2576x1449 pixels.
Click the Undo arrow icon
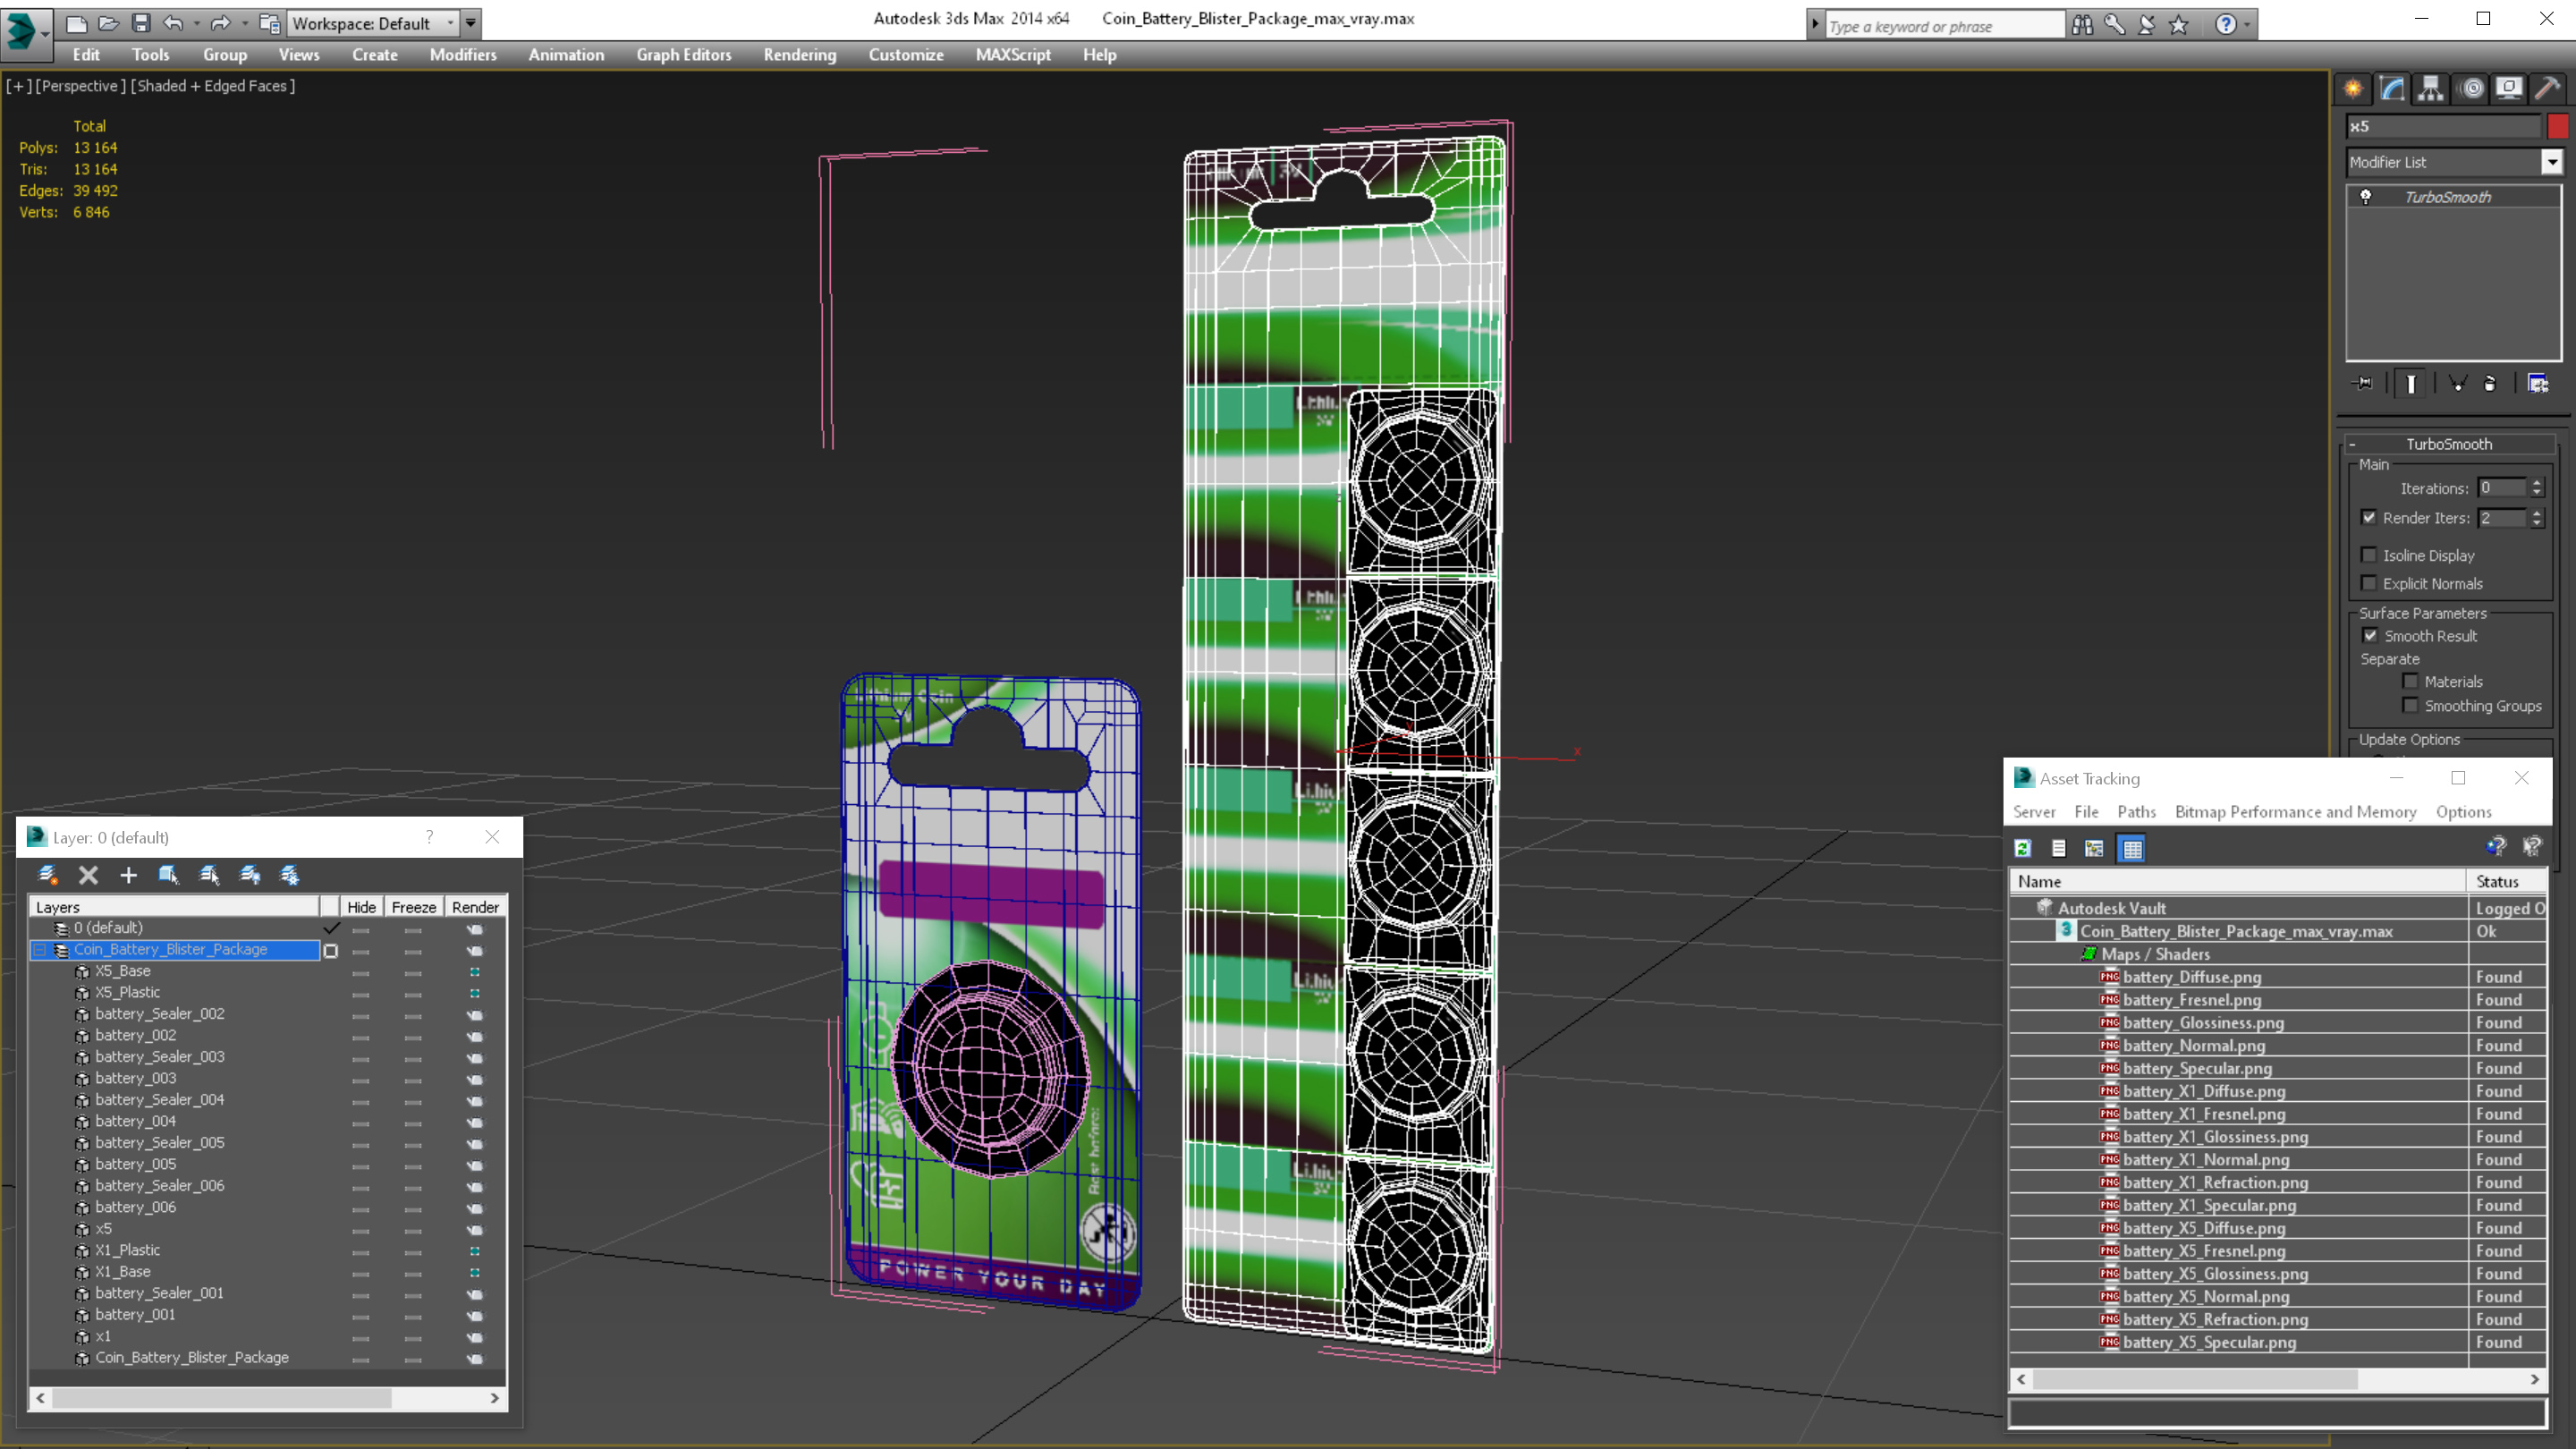(x=173, y=22)
